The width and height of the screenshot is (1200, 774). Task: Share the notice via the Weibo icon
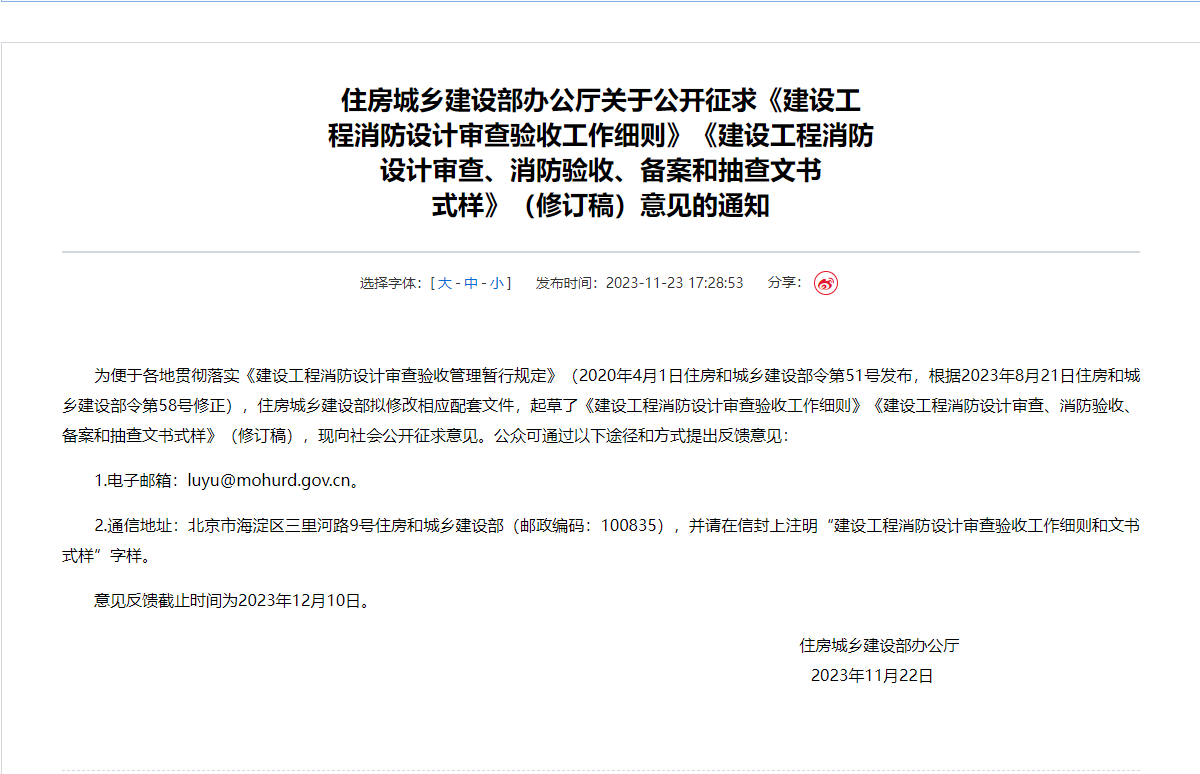pyautogui.click(x=825, y=283)
